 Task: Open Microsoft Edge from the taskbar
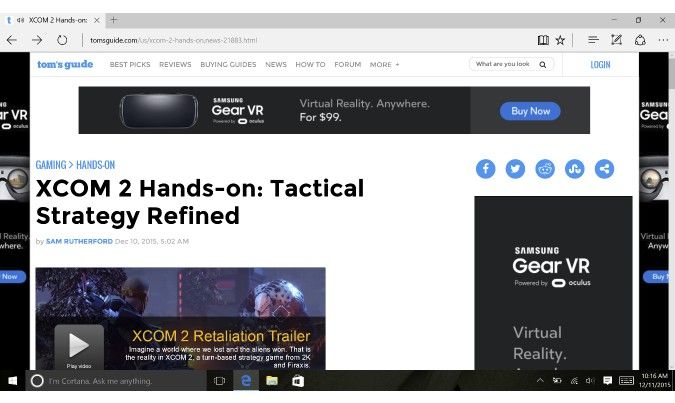pyautogui.click(x=246, y=381)
